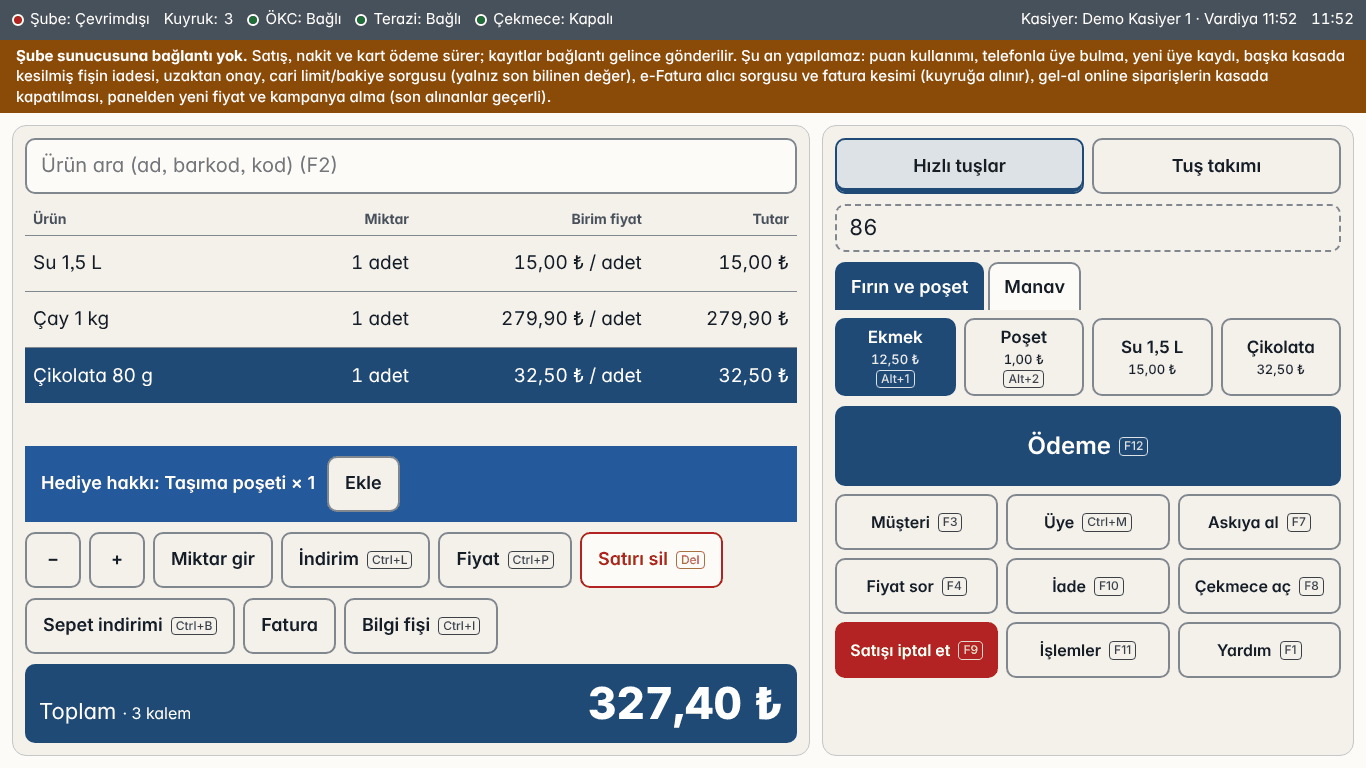Print a Bilgi fişi information receipt
Viewport: 1366px width, 768px height.
coord(421,626)
